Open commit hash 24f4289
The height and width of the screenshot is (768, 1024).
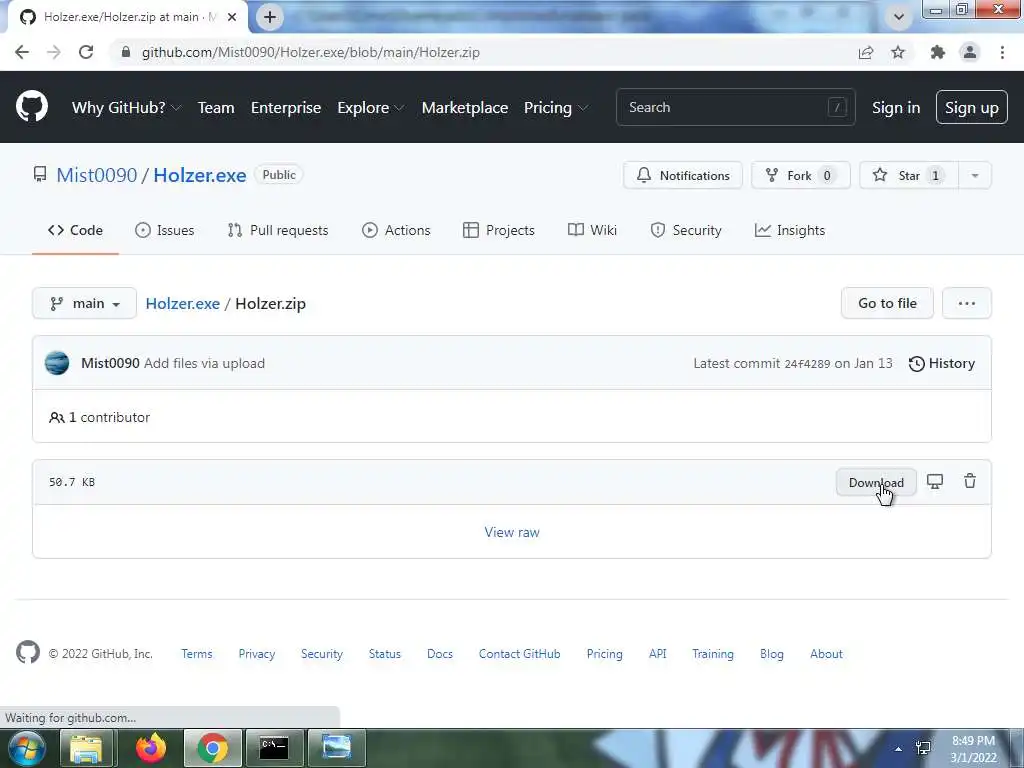pos(807,364)
